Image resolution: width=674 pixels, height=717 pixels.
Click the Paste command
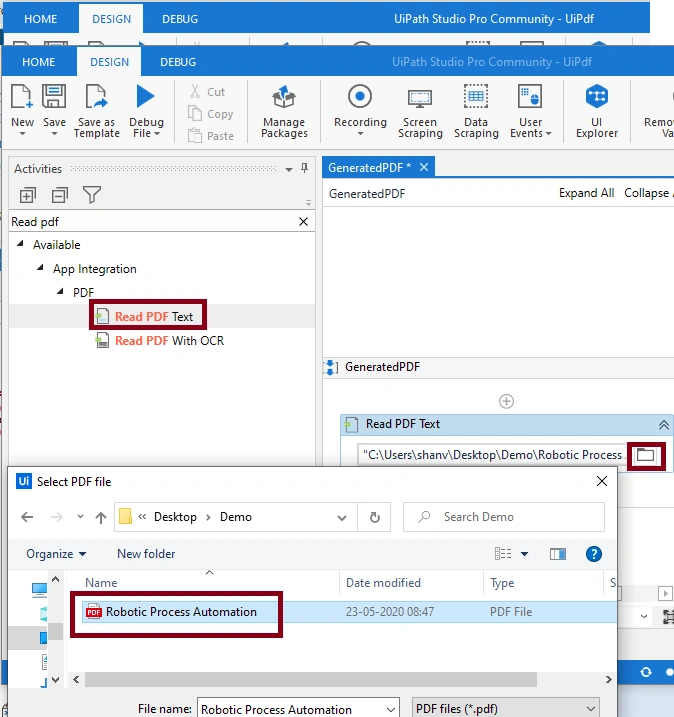(x=211, y=135)
